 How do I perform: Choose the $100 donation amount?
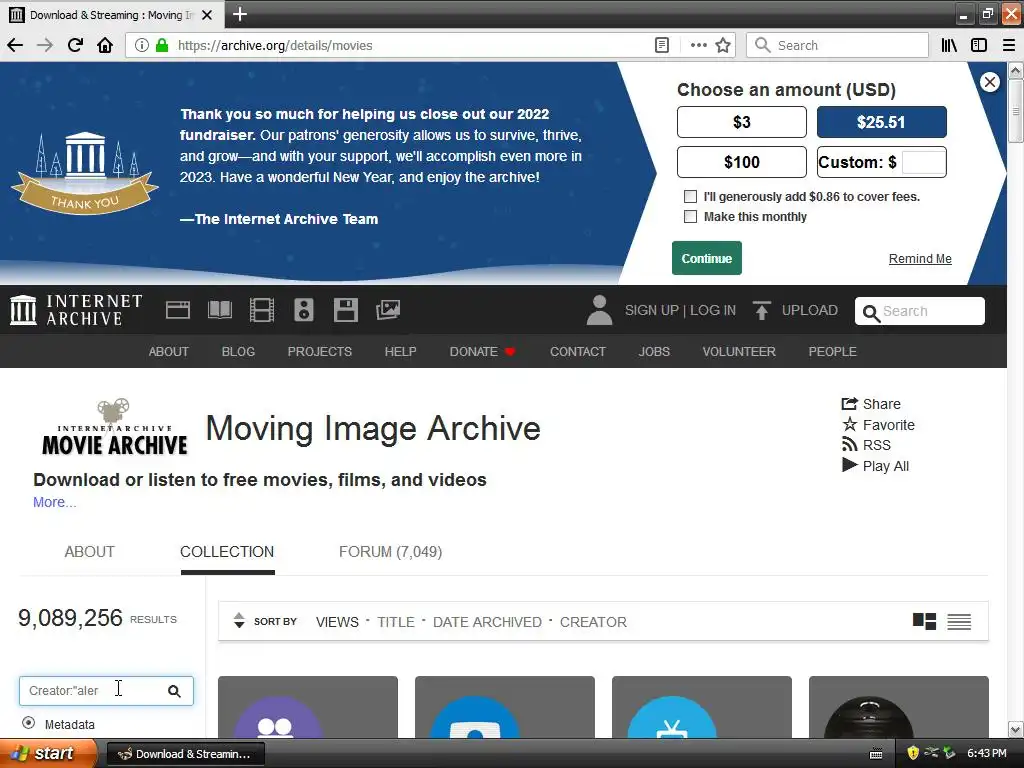click(742, 162)
